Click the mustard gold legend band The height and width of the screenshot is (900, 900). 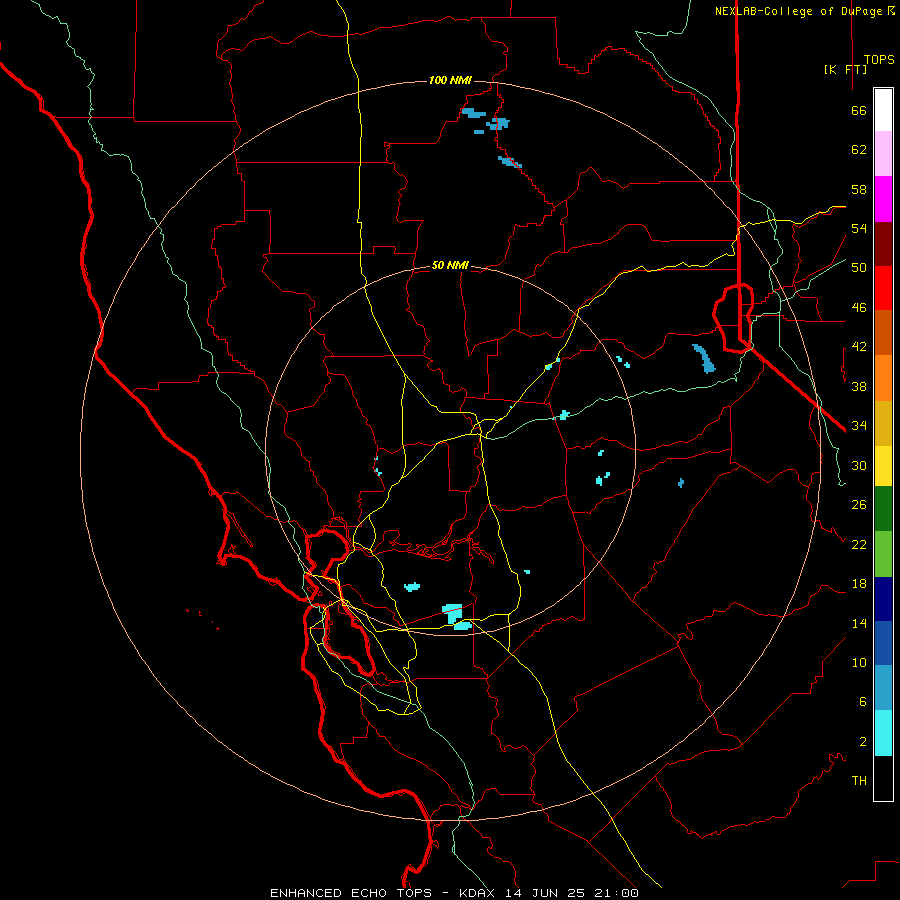coord(883,423)
